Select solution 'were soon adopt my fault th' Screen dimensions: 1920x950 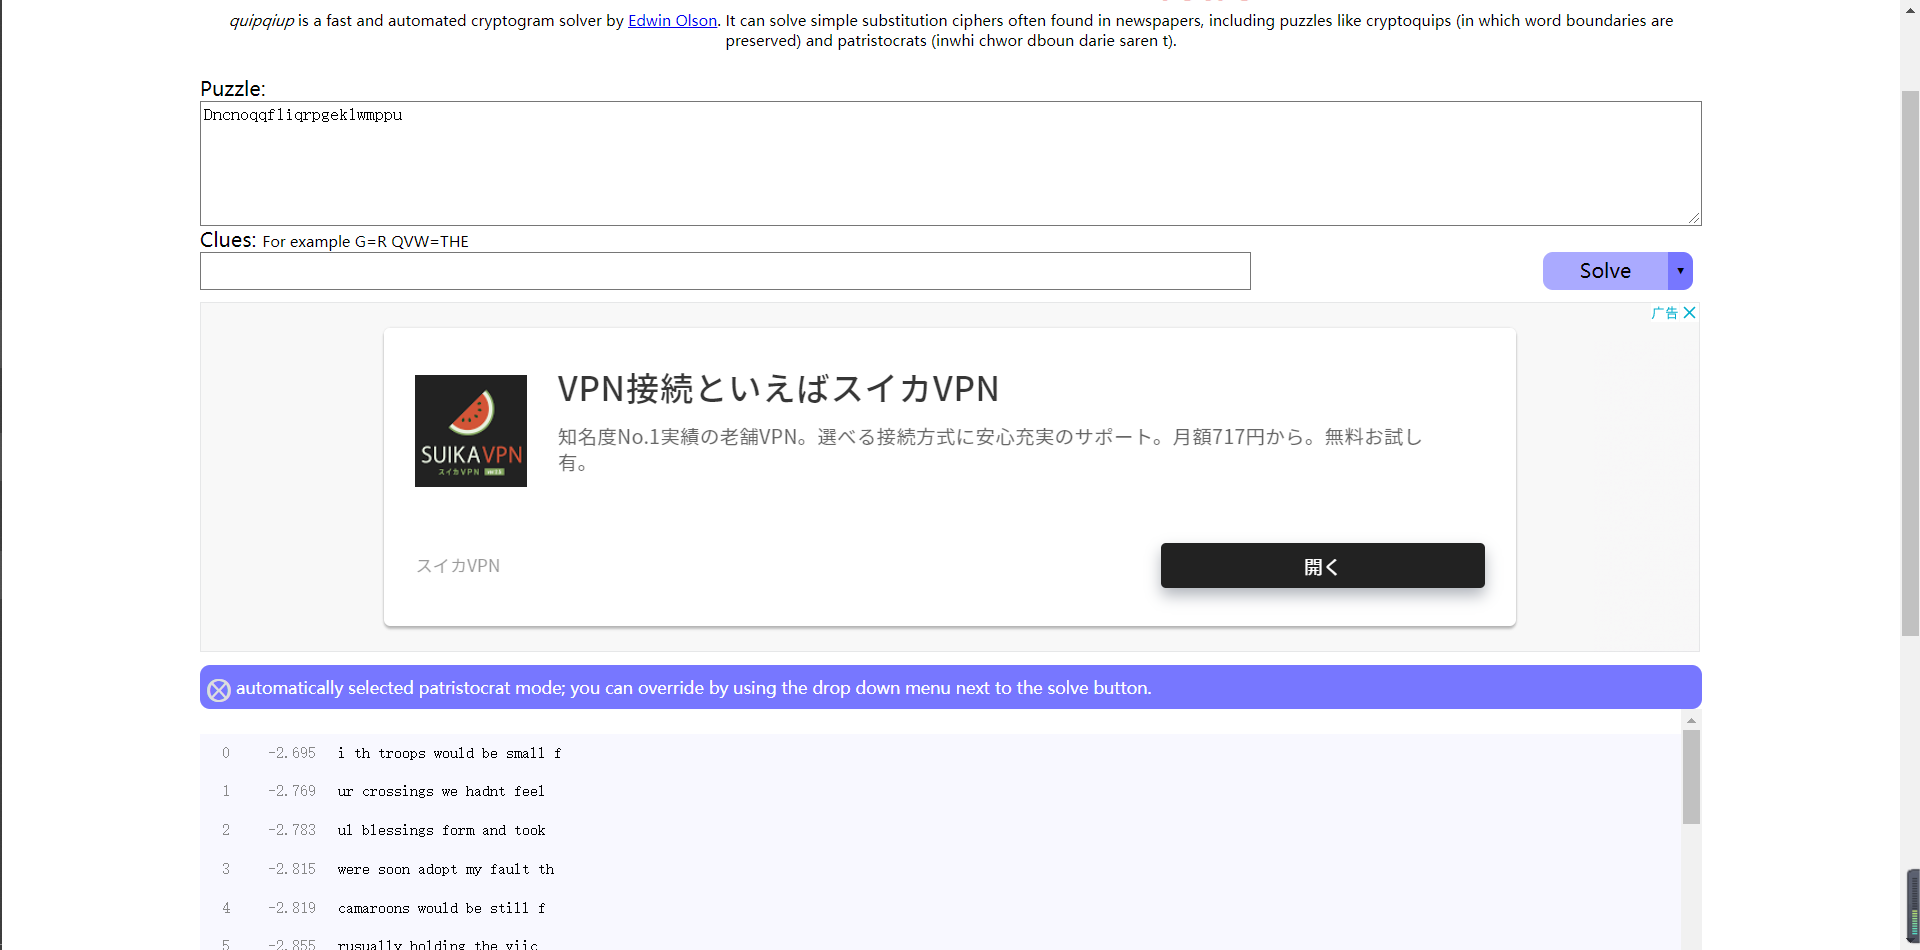tap(446, 869)
